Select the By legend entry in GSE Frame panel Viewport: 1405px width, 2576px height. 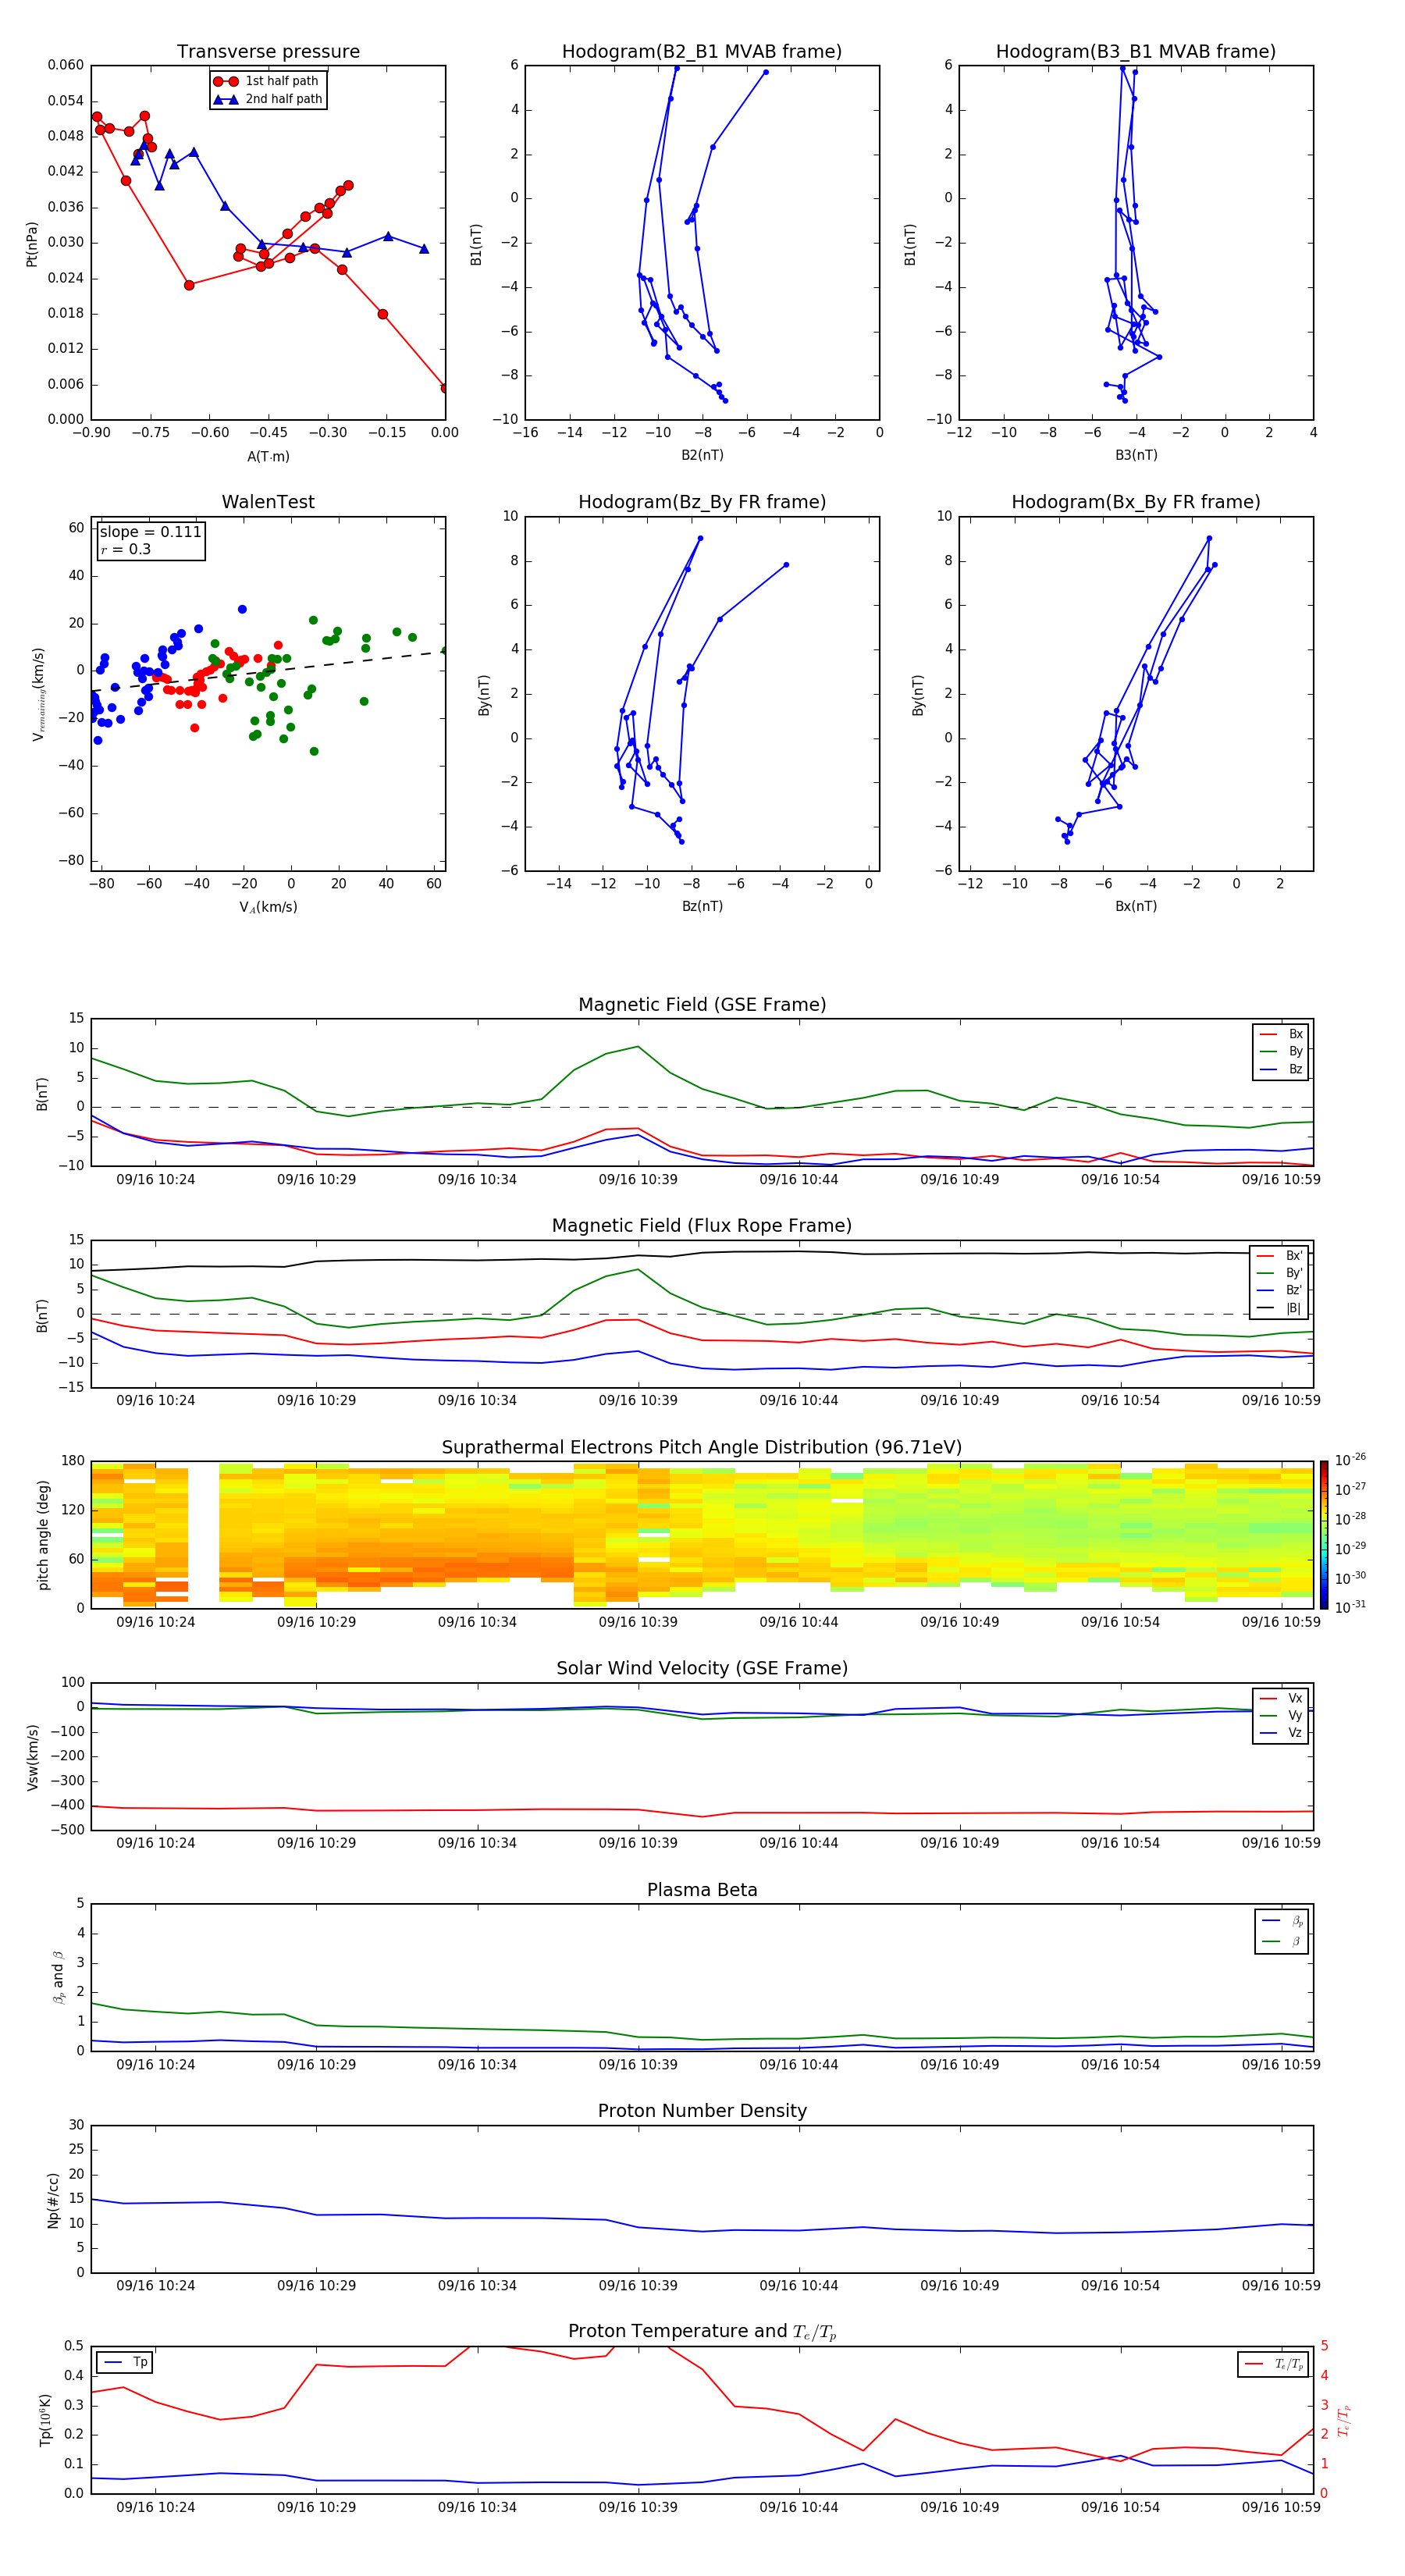(x=1281, y=1051)
